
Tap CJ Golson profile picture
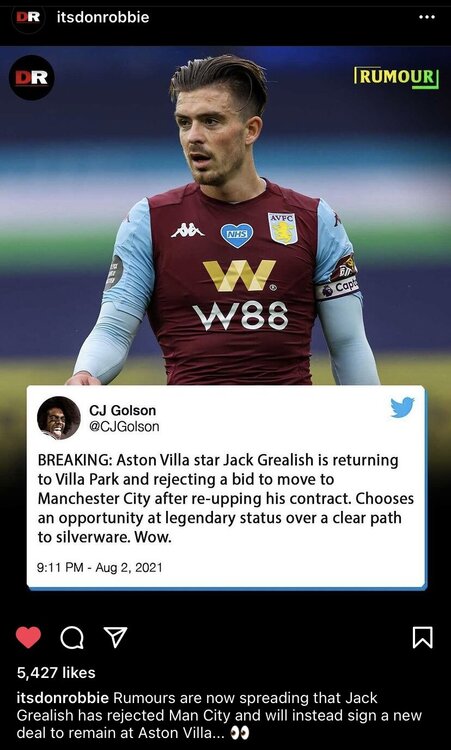point(59,418)
